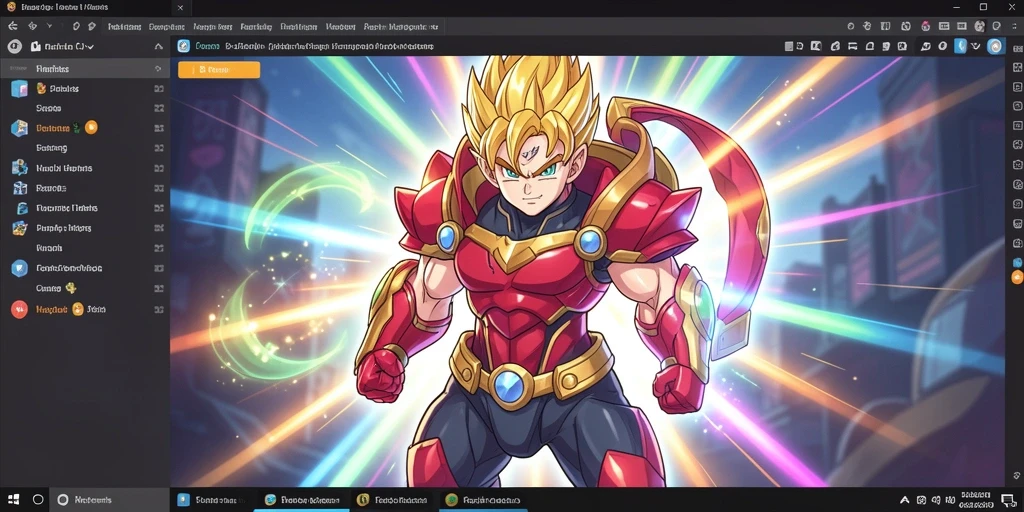Click the round avatar icon in sidebar header
The height and width of the screenshot is (512, 1024).
[x=14, y=46]
